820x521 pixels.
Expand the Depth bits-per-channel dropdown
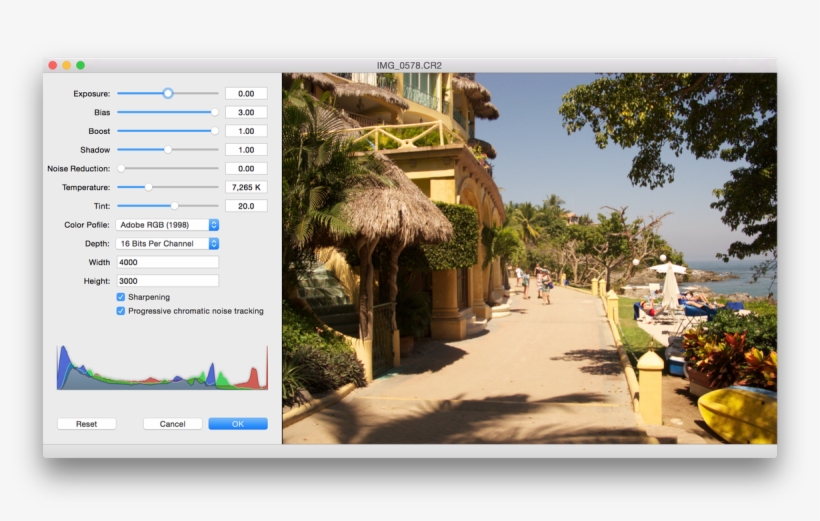(x=167, y=244)
